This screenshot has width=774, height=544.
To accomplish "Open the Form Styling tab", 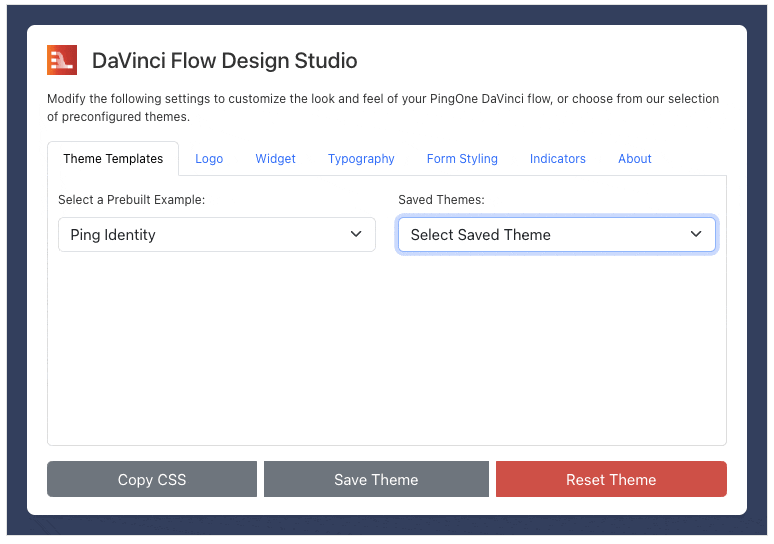I will (x=462, y=158).
